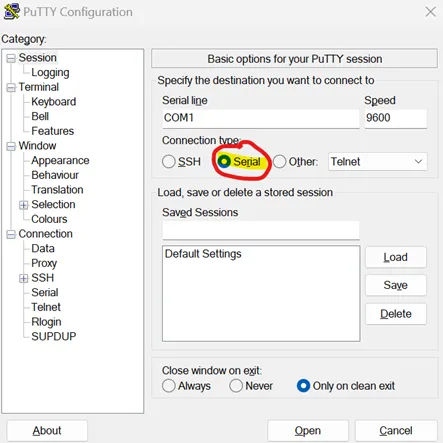
Task: Expand the Selection tree node
Action: 23,205
